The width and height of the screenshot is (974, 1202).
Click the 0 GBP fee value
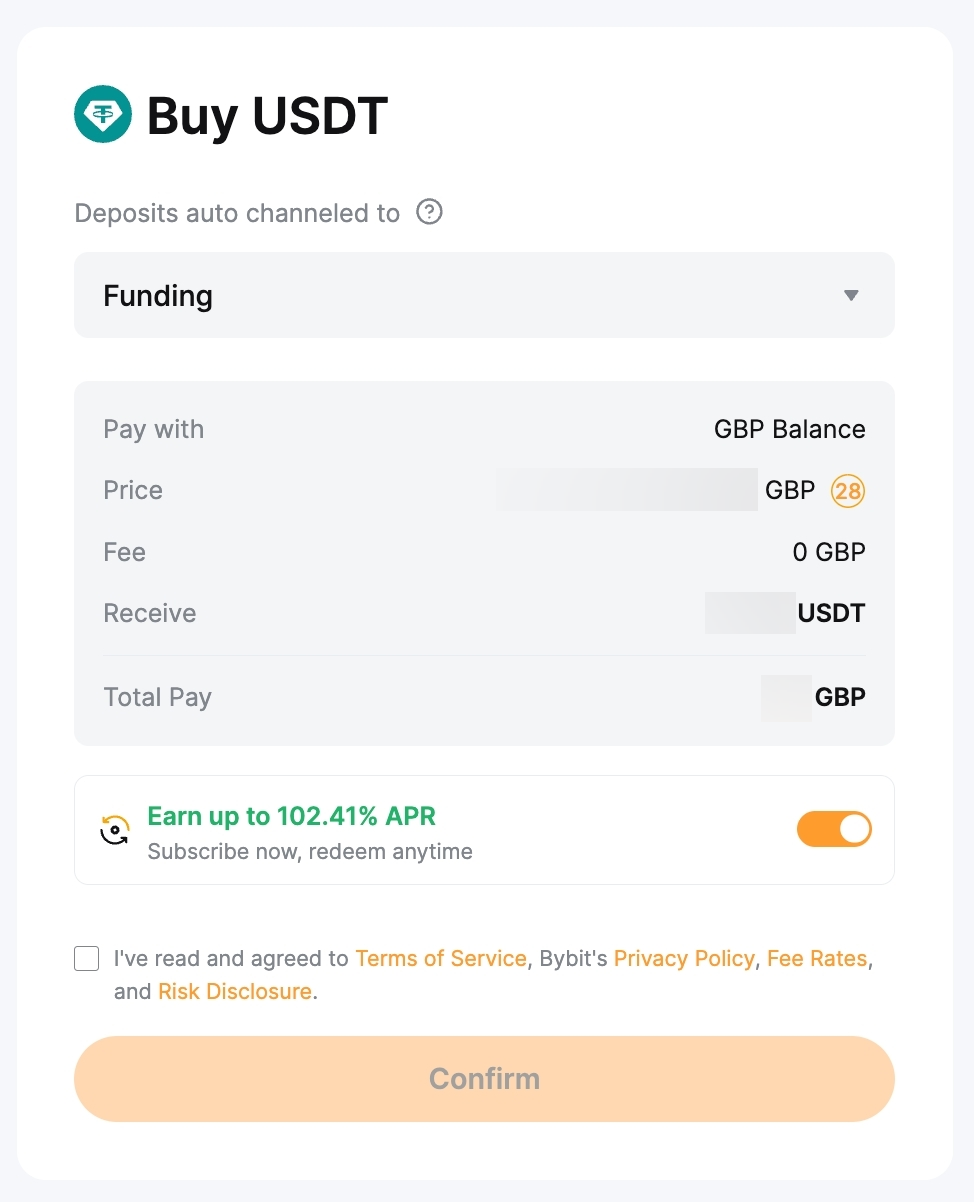(x=828, y=552)
